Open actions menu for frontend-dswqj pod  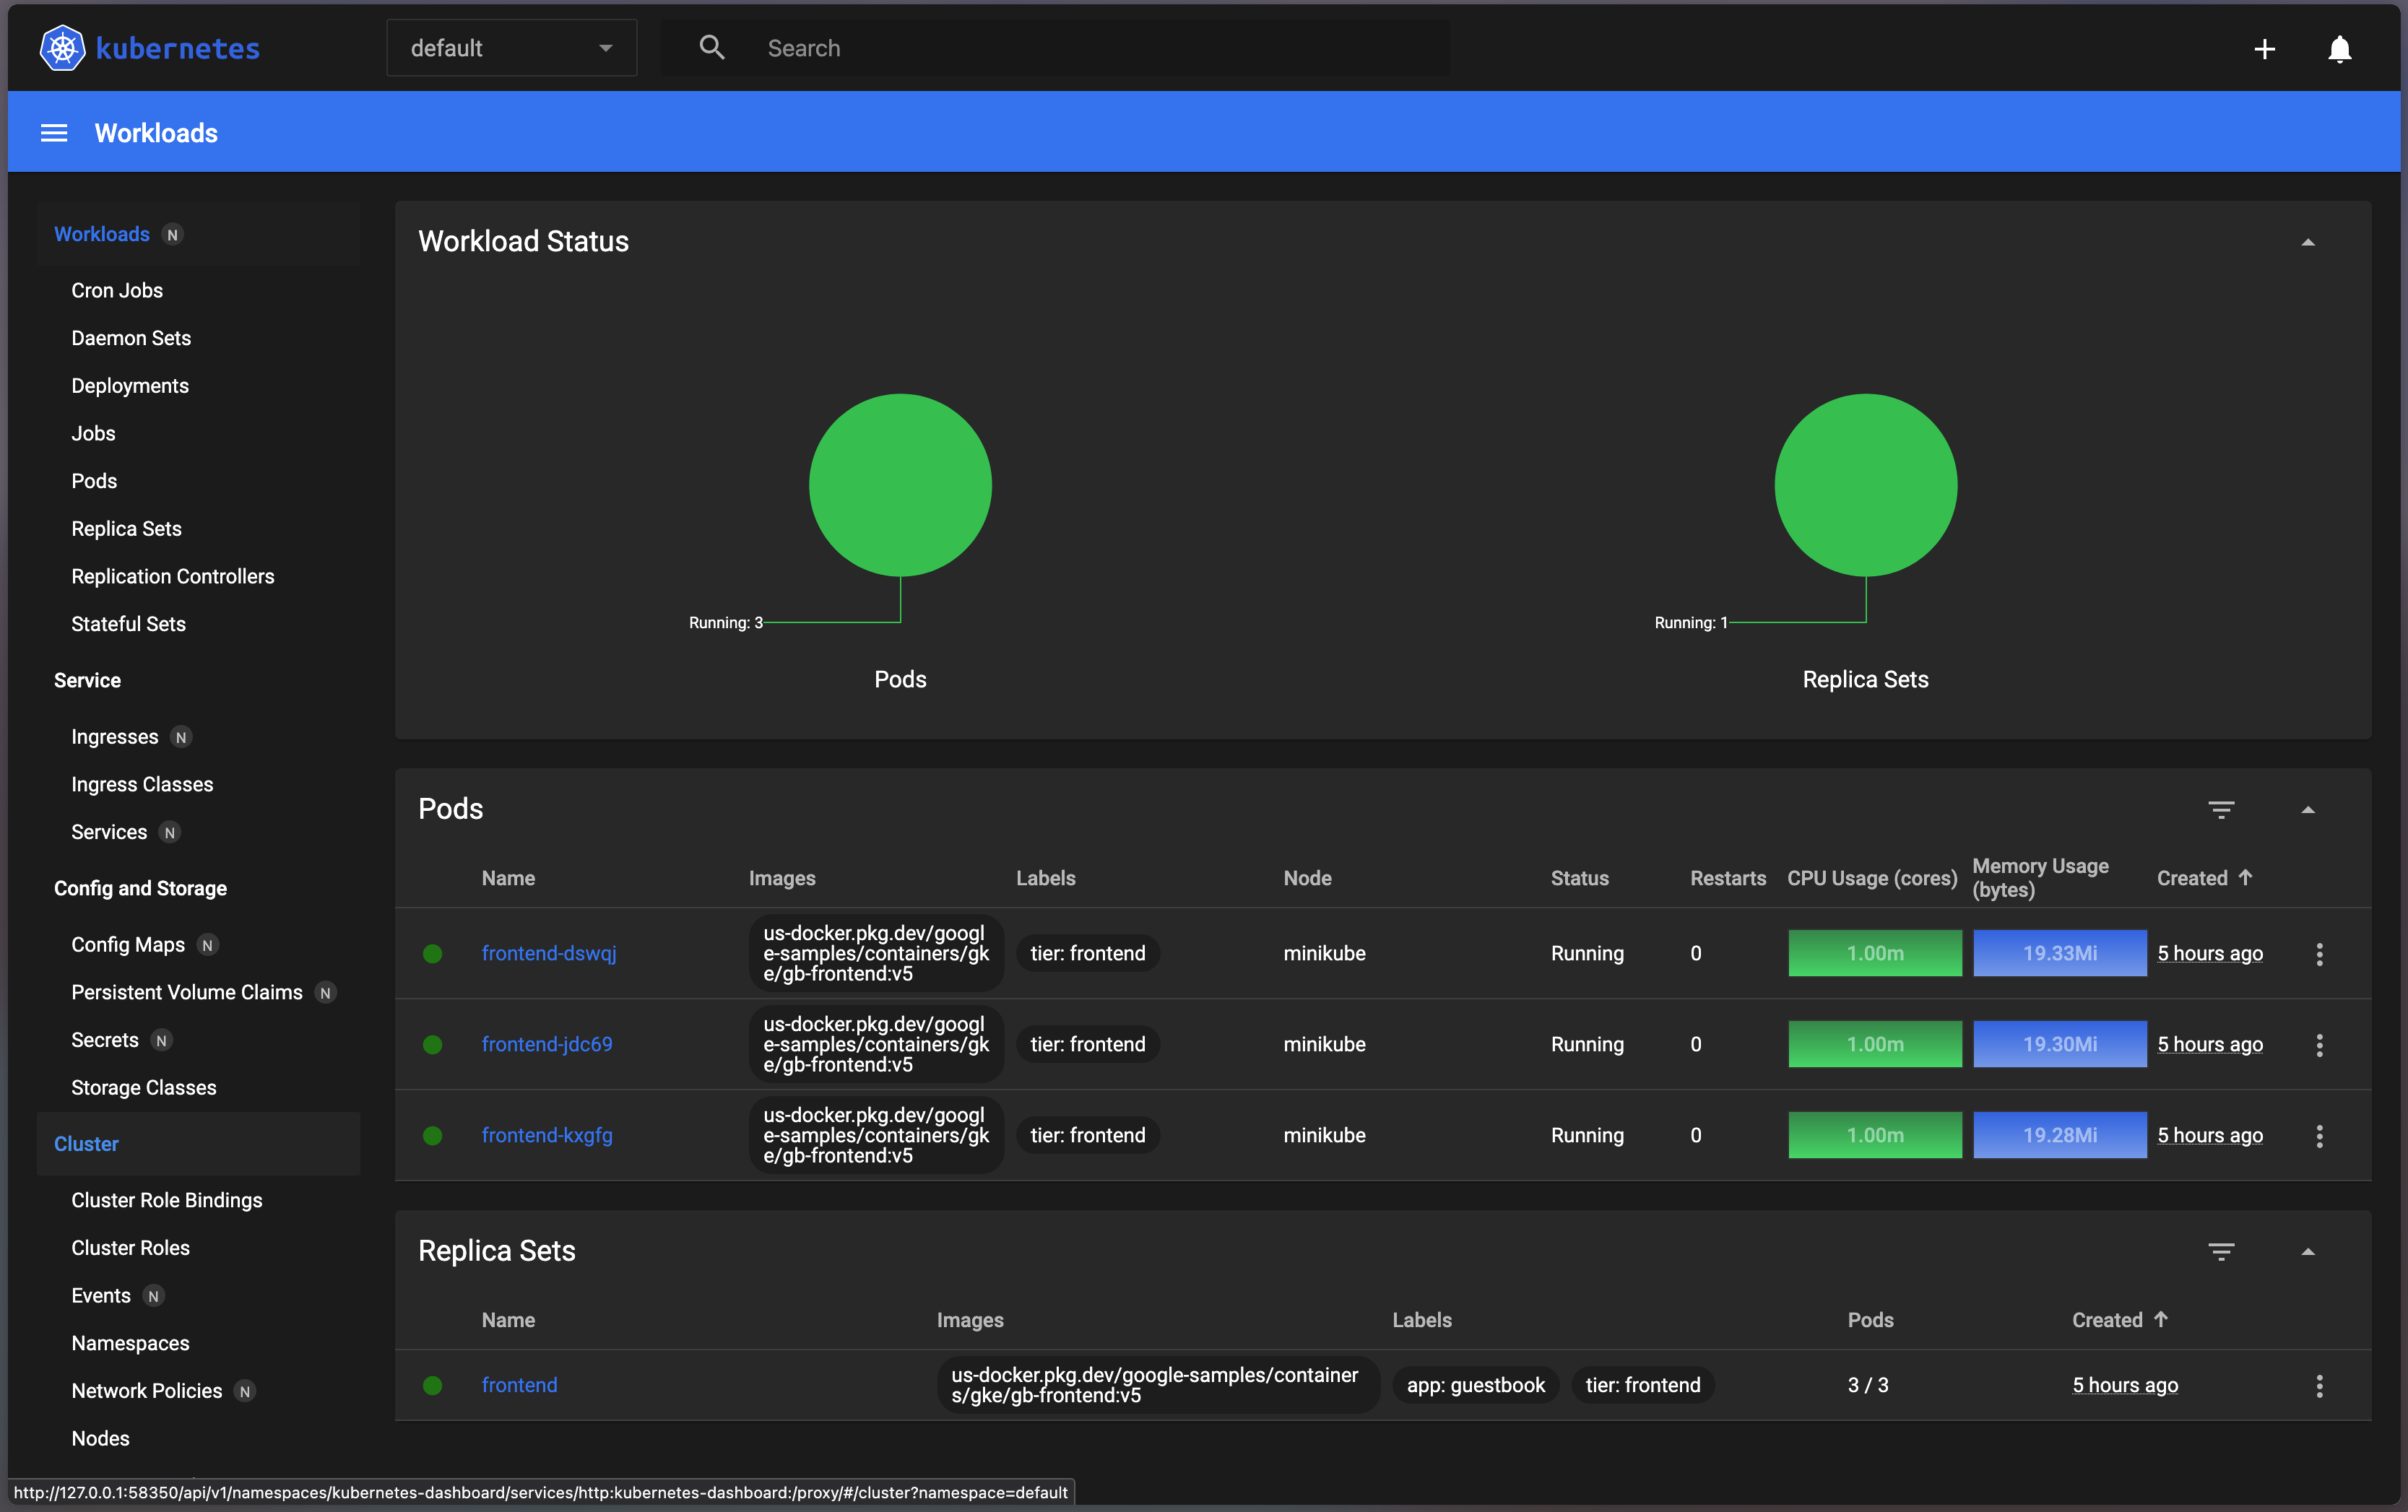(x=2320, y=954)
